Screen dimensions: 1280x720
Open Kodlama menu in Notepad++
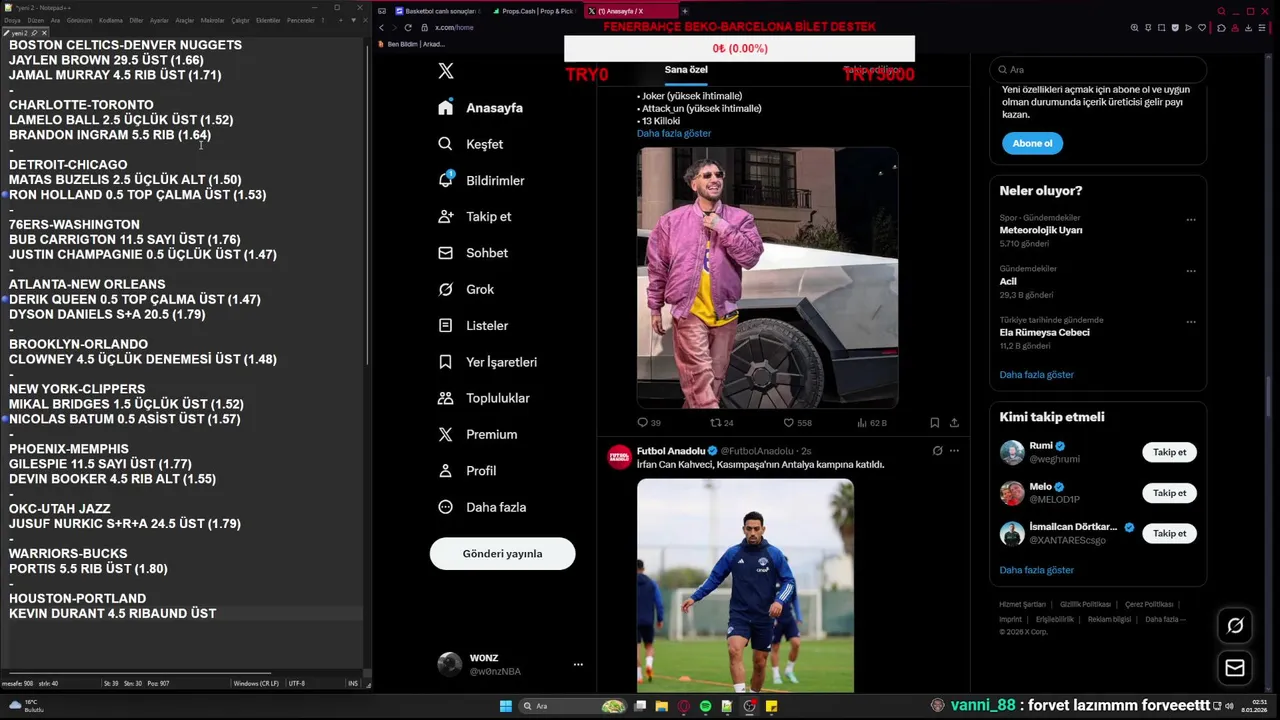tap(111, 20)
